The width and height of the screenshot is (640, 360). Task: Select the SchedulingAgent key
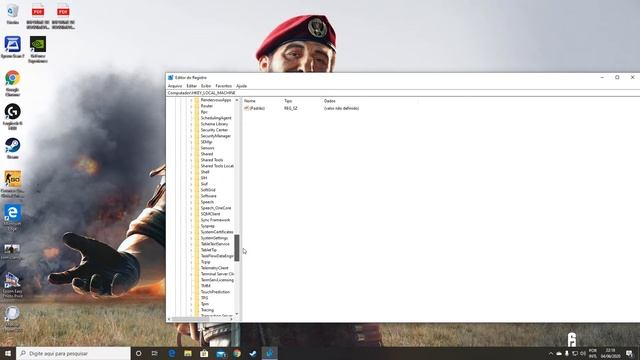(216, 118)
